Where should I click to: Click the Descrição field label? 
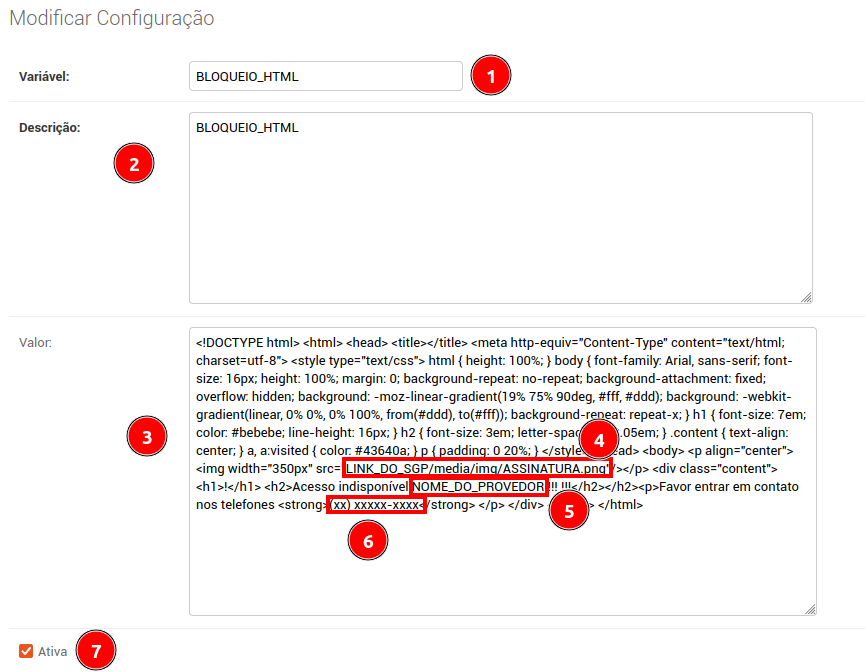tap(49, 128)
